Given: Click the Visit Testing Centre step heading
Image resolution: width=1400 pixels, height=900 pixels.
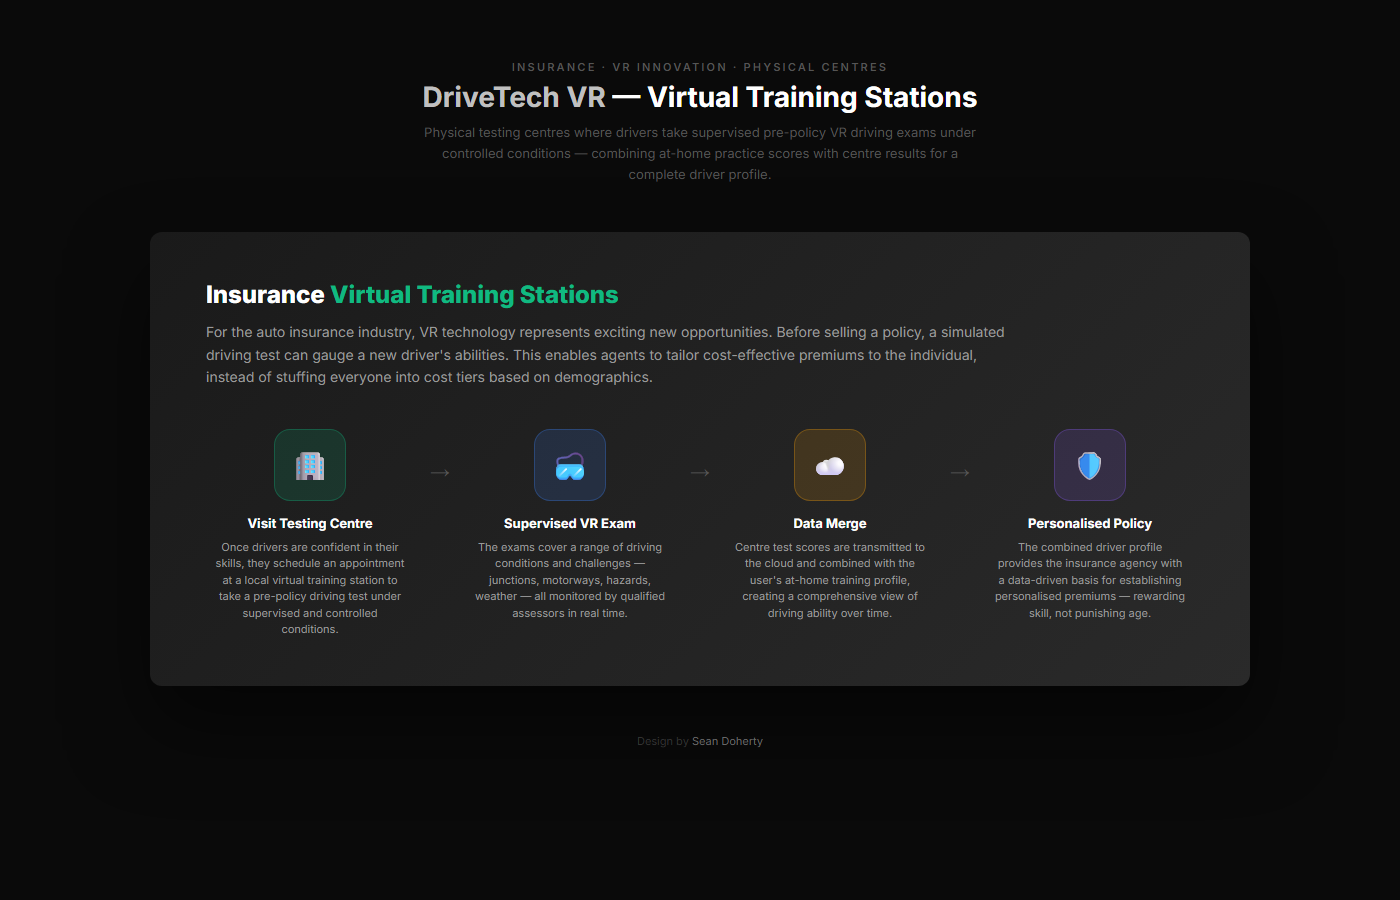Looking at the screenshot, I should pos(310,523).
